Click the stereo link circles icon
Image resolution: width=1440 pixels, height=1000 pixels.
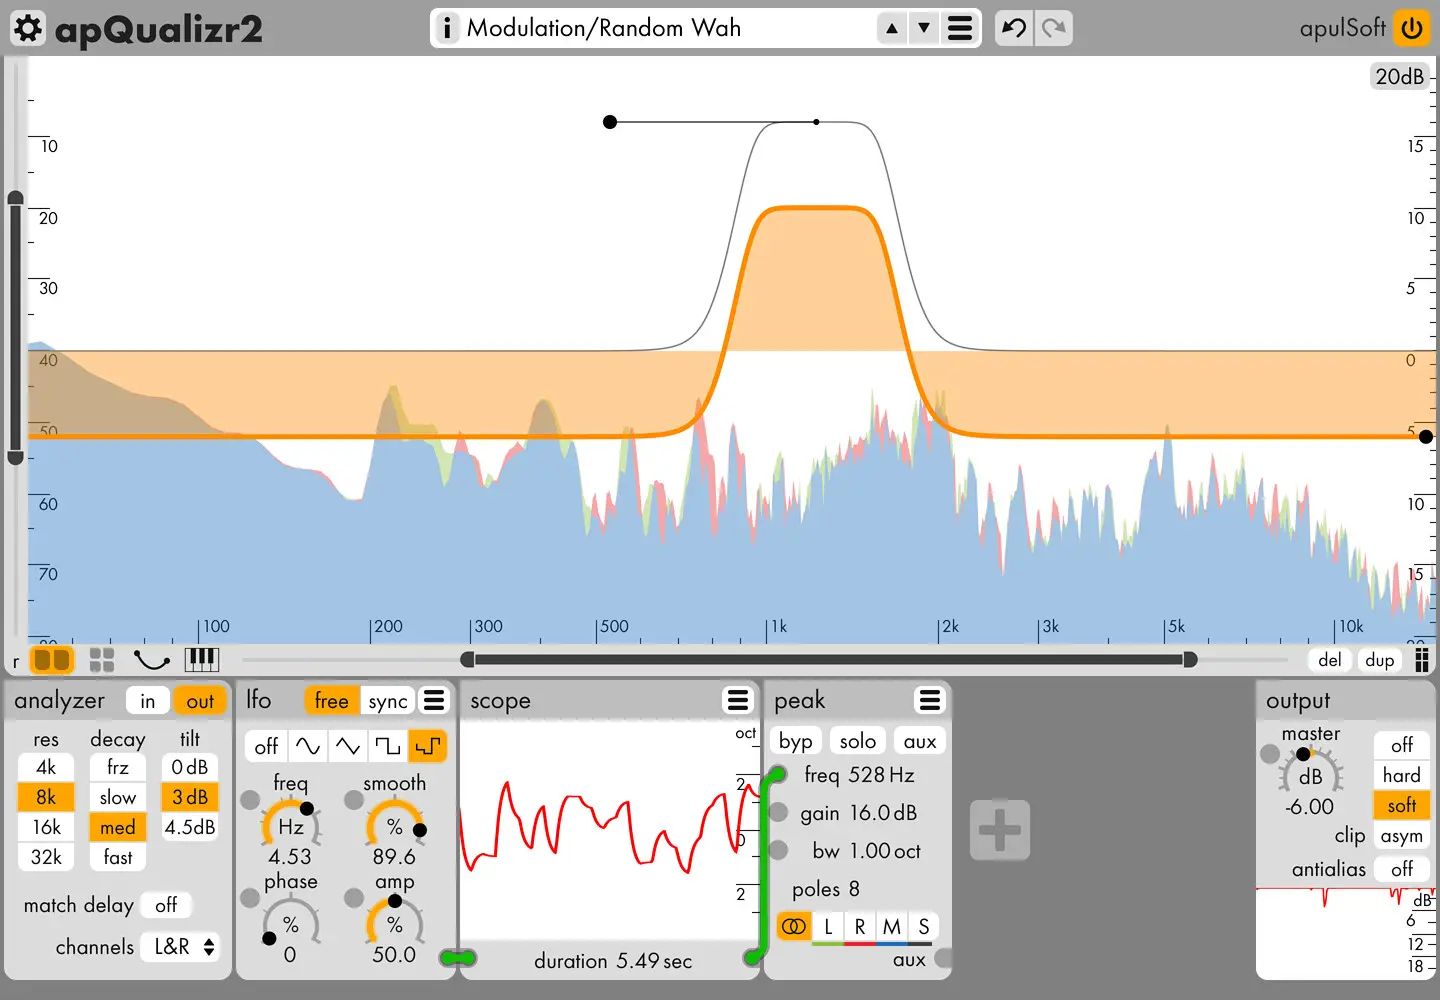point(794,927)
